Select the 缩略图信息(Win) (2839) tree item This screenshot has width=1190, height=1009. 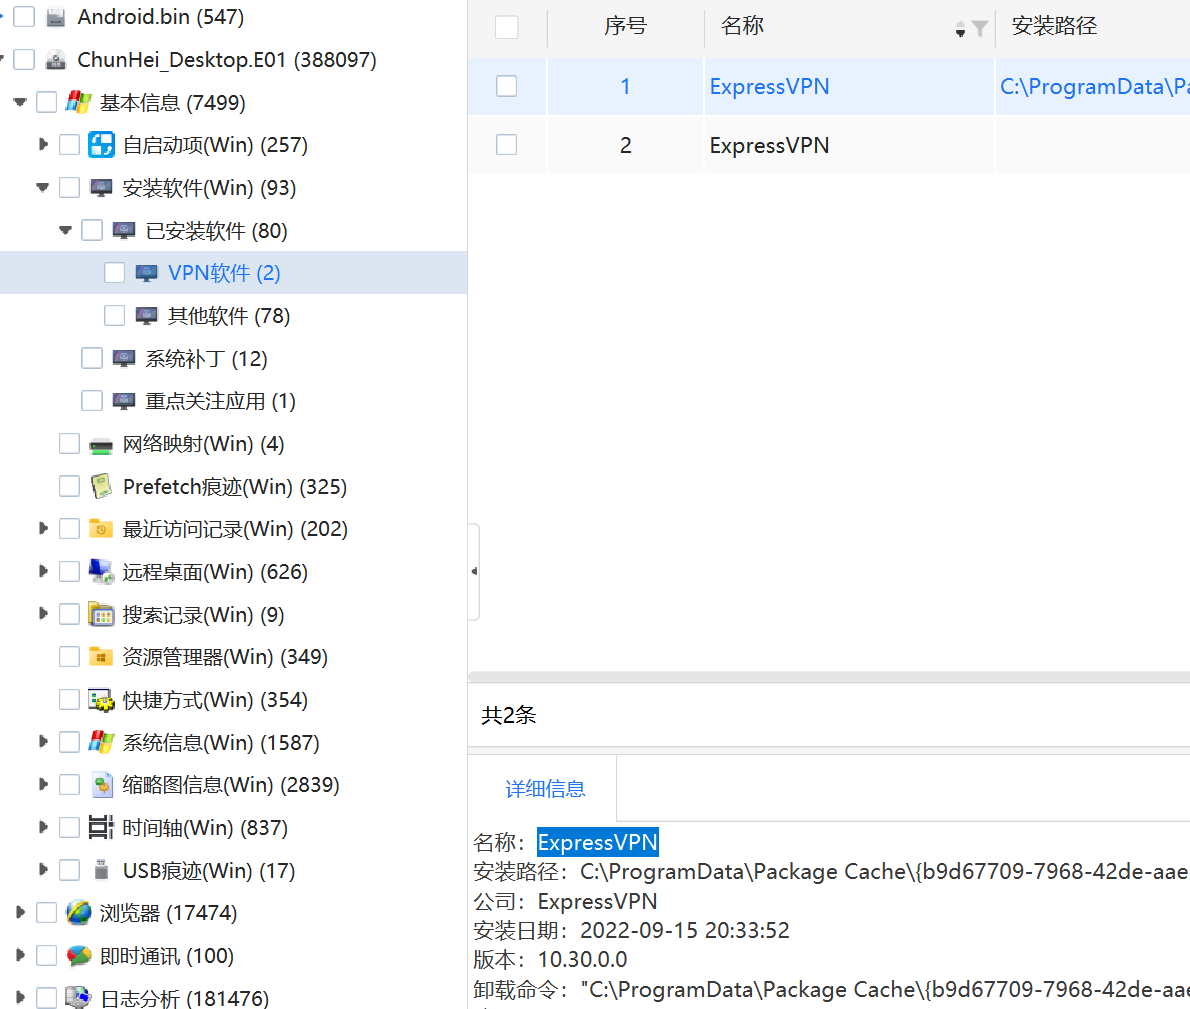(231, 784)
